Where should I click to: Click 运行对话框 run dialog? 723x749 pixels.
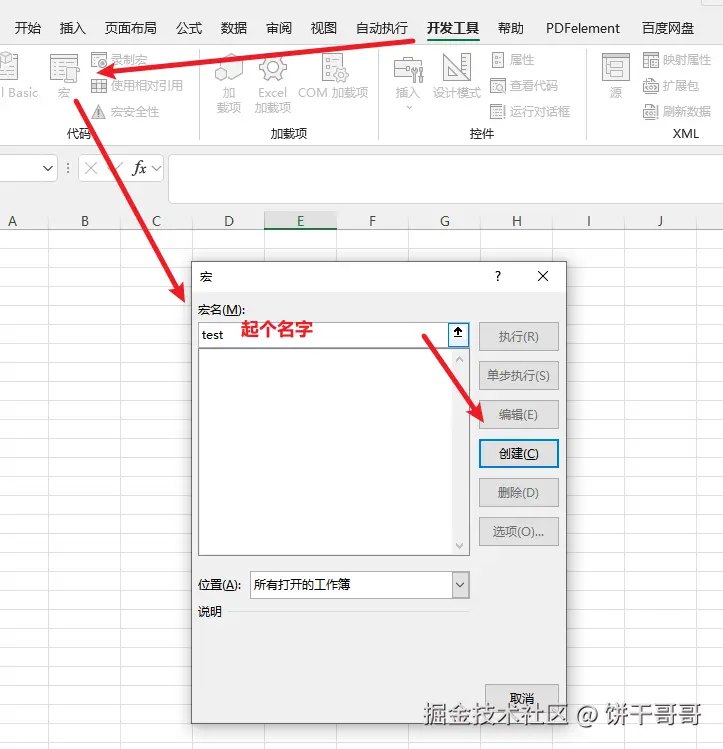click(530, 111)
